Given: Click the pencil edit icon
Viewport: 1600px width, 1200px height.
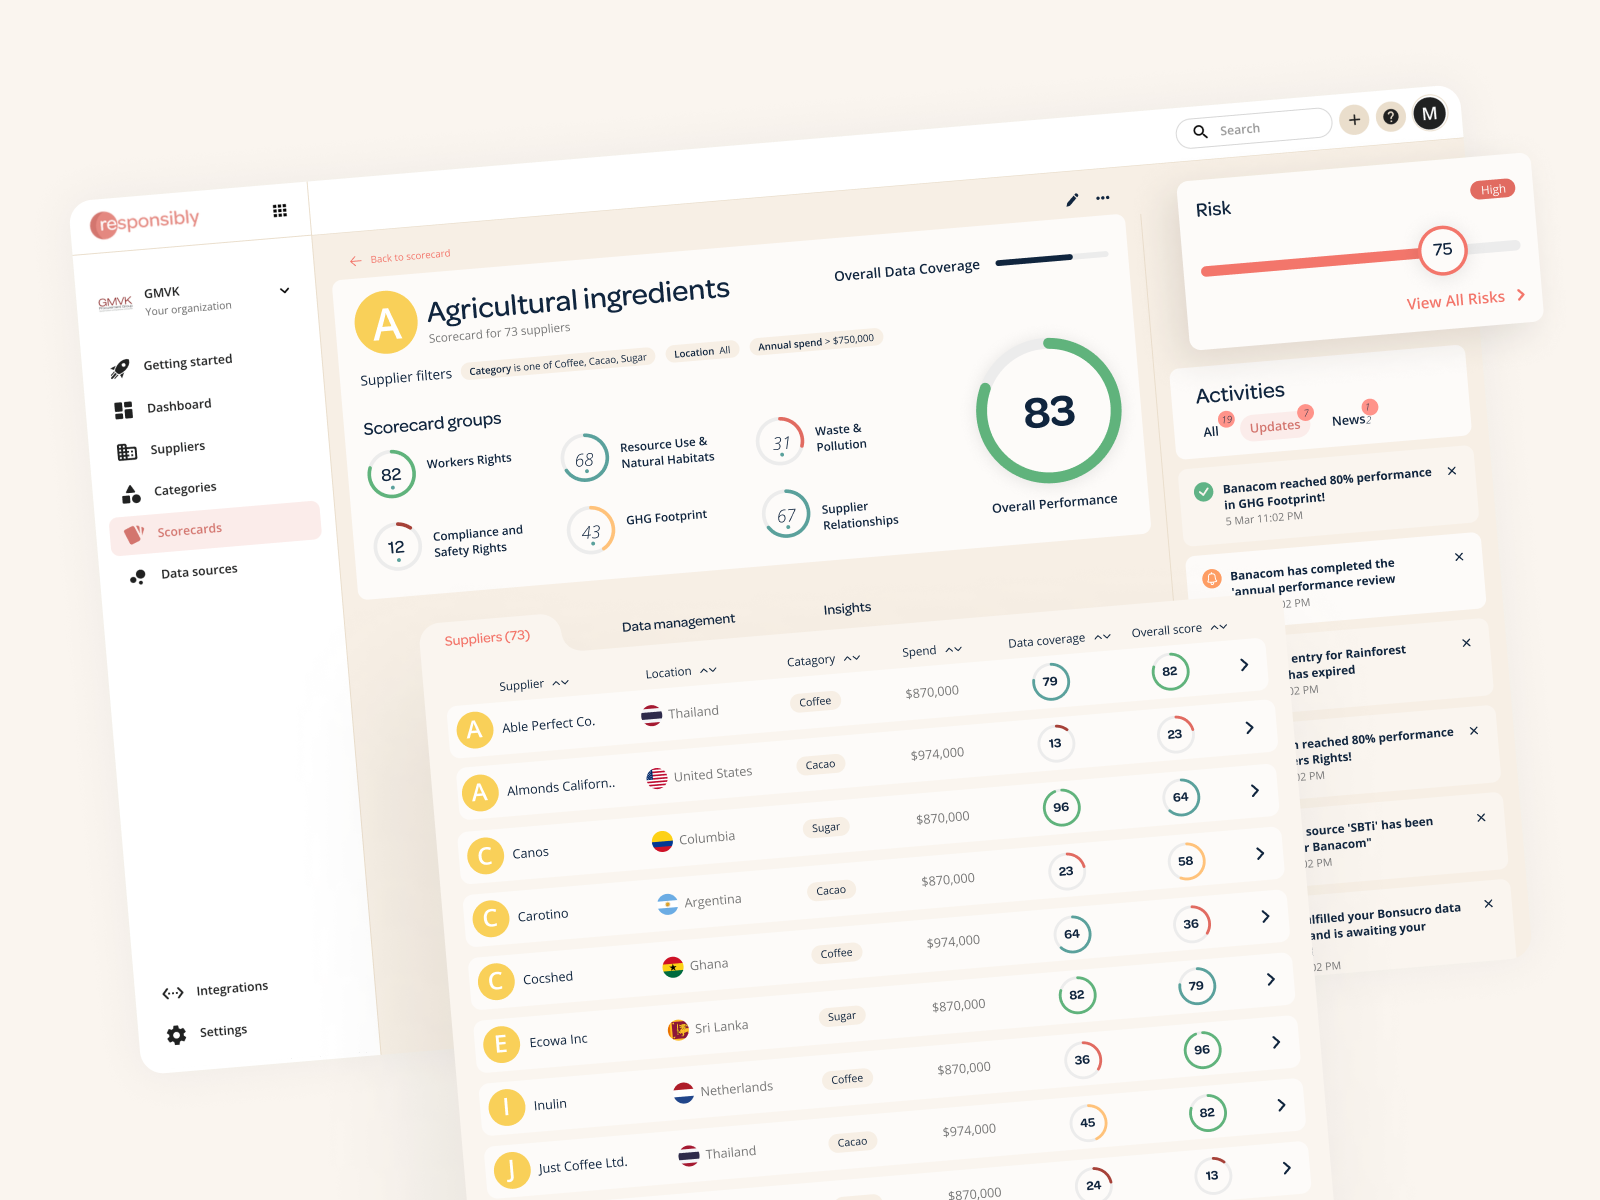Looking at the screenshot, I should coord(1072,199).
